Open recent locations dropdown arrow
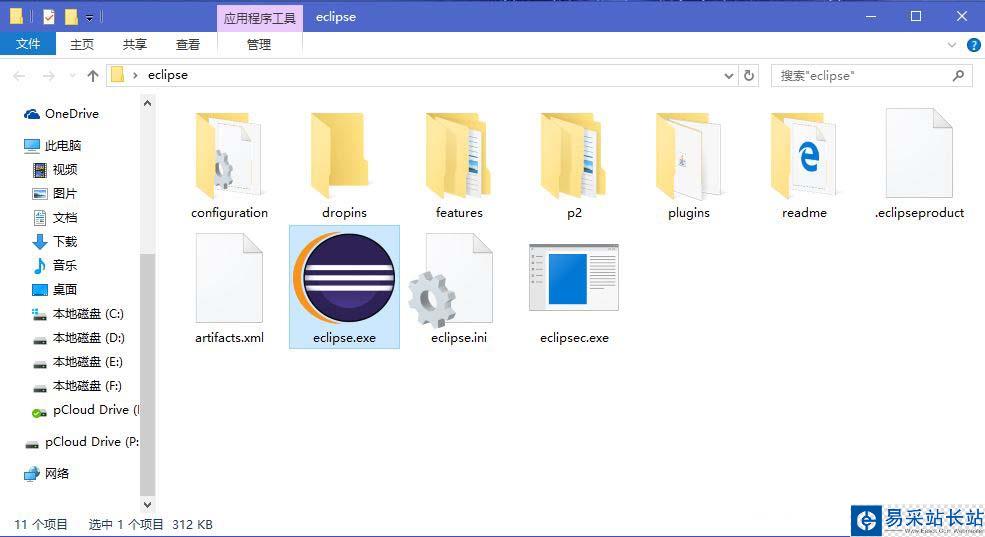The width and height of the screenshot is (985, 537). [72, 76]
